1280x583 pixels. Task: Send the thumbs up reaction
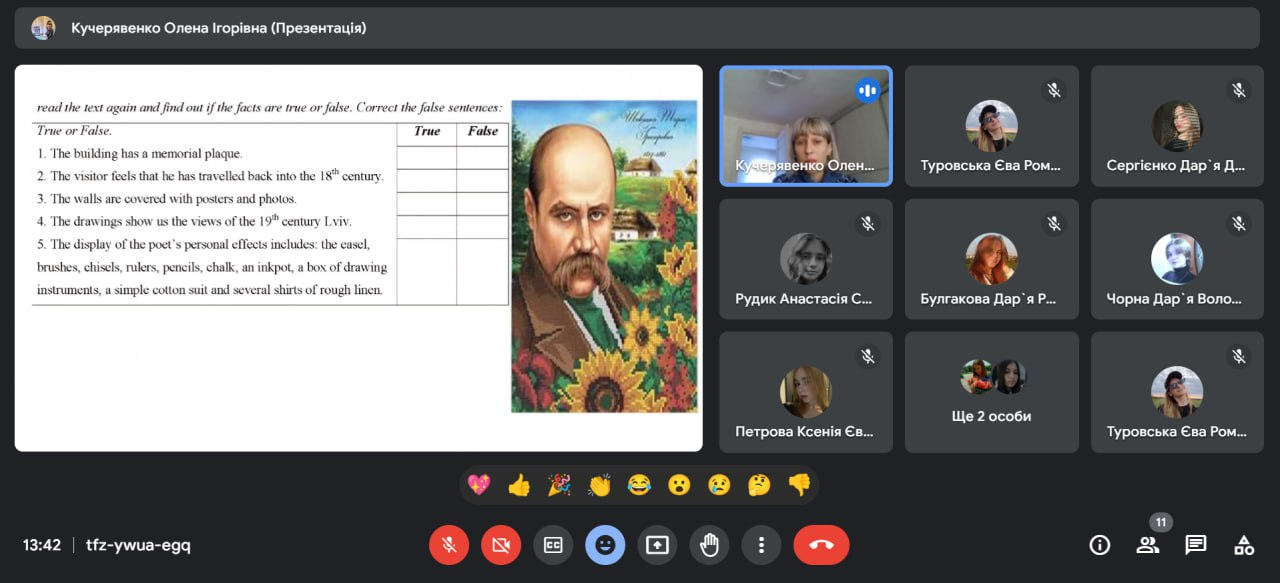(519, 485)
